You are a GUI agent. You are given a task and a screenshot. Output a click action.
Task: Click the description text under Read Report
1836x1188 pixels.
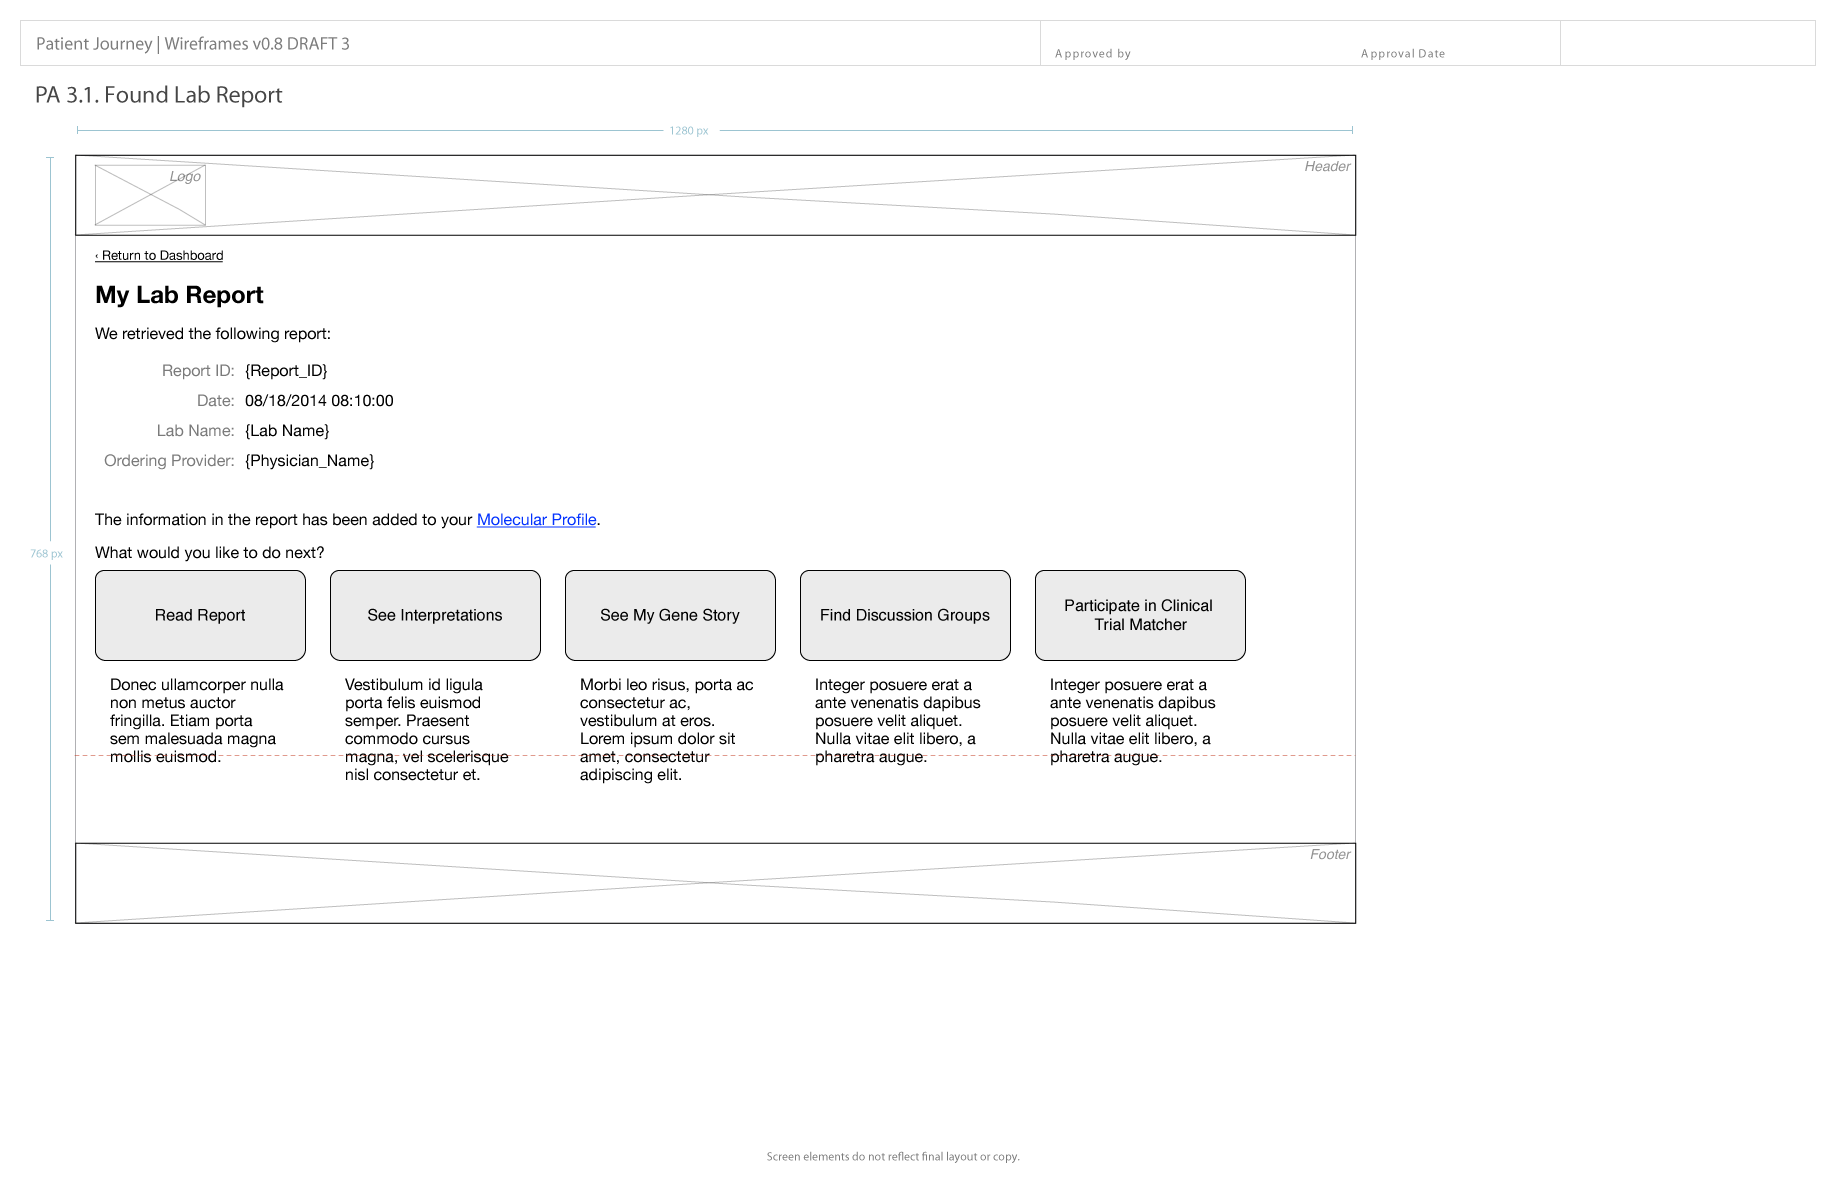(195, 721)
